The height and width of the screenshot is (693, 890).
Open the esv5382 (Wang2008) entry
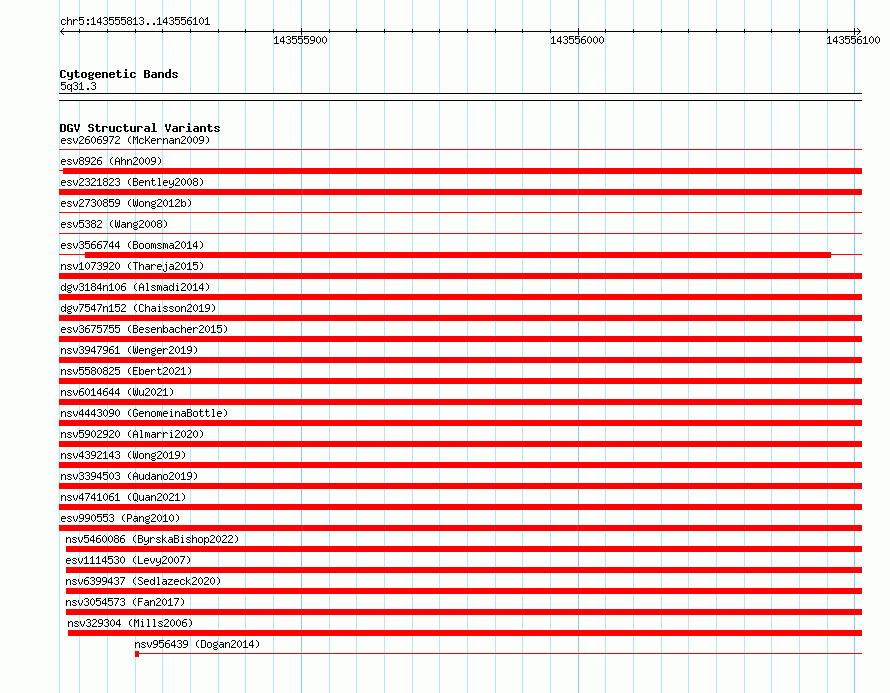point(114,224)
